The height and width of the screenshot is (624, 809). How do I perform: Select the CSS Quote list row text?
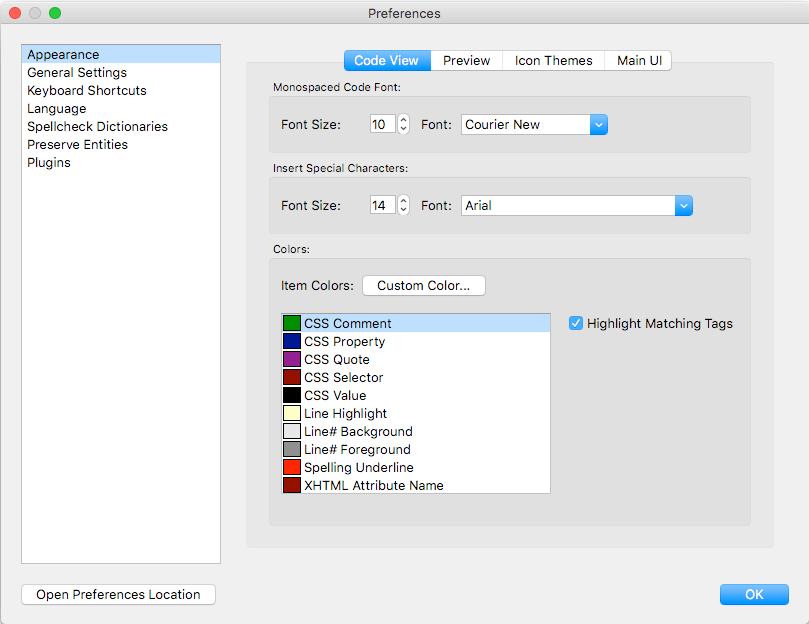click(x=337, y=359)
